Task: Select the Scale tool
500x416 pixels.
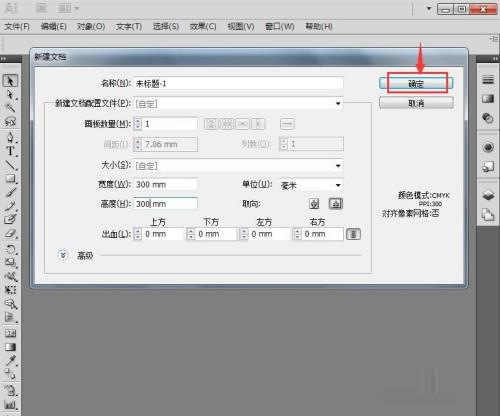Action: (x=10, y=263)
